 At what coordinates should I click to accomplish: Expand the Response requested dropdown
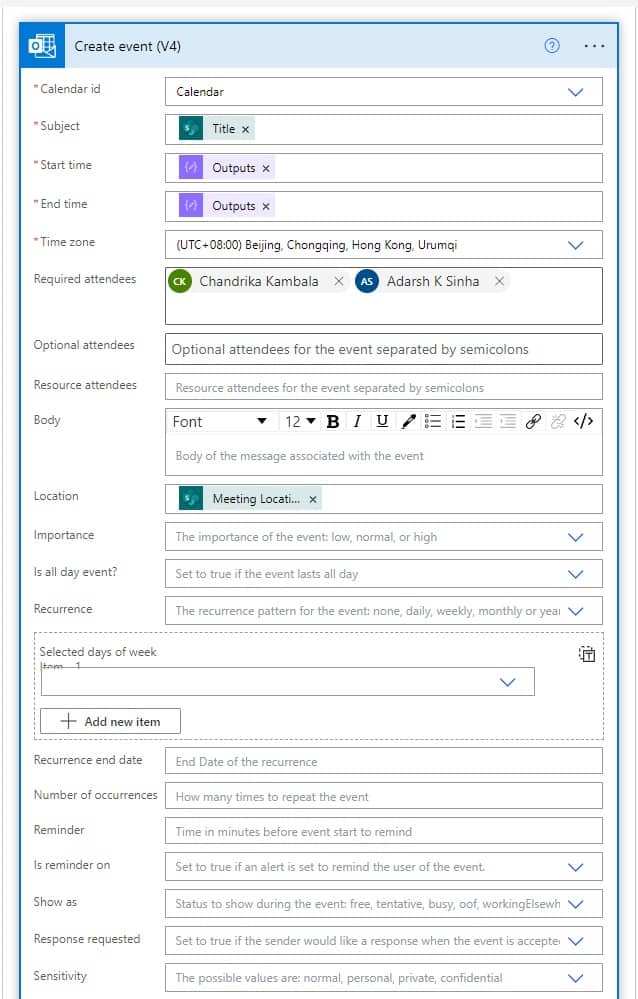click(576, 941)
